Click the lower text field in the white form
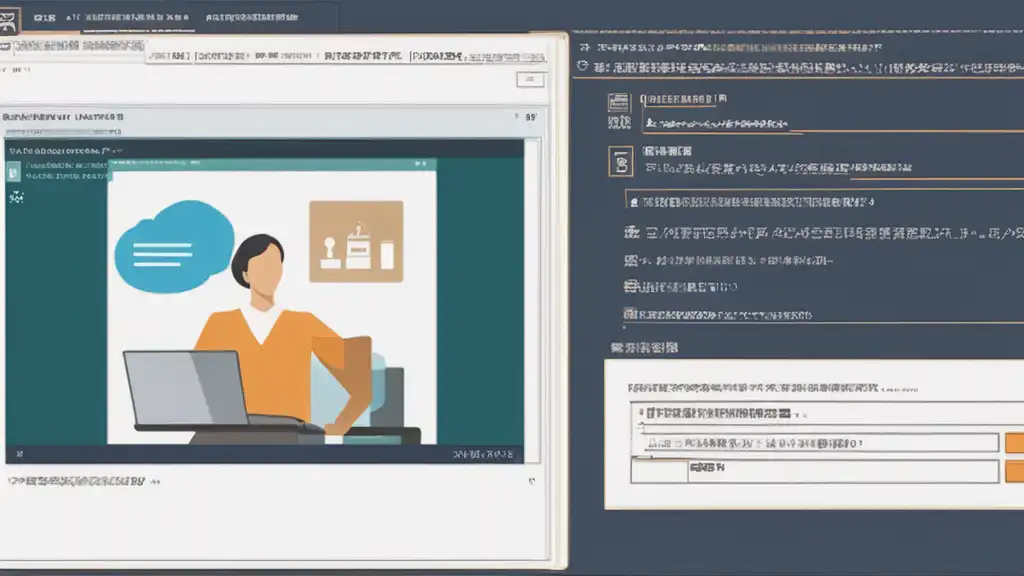 [x=814, y=471]
